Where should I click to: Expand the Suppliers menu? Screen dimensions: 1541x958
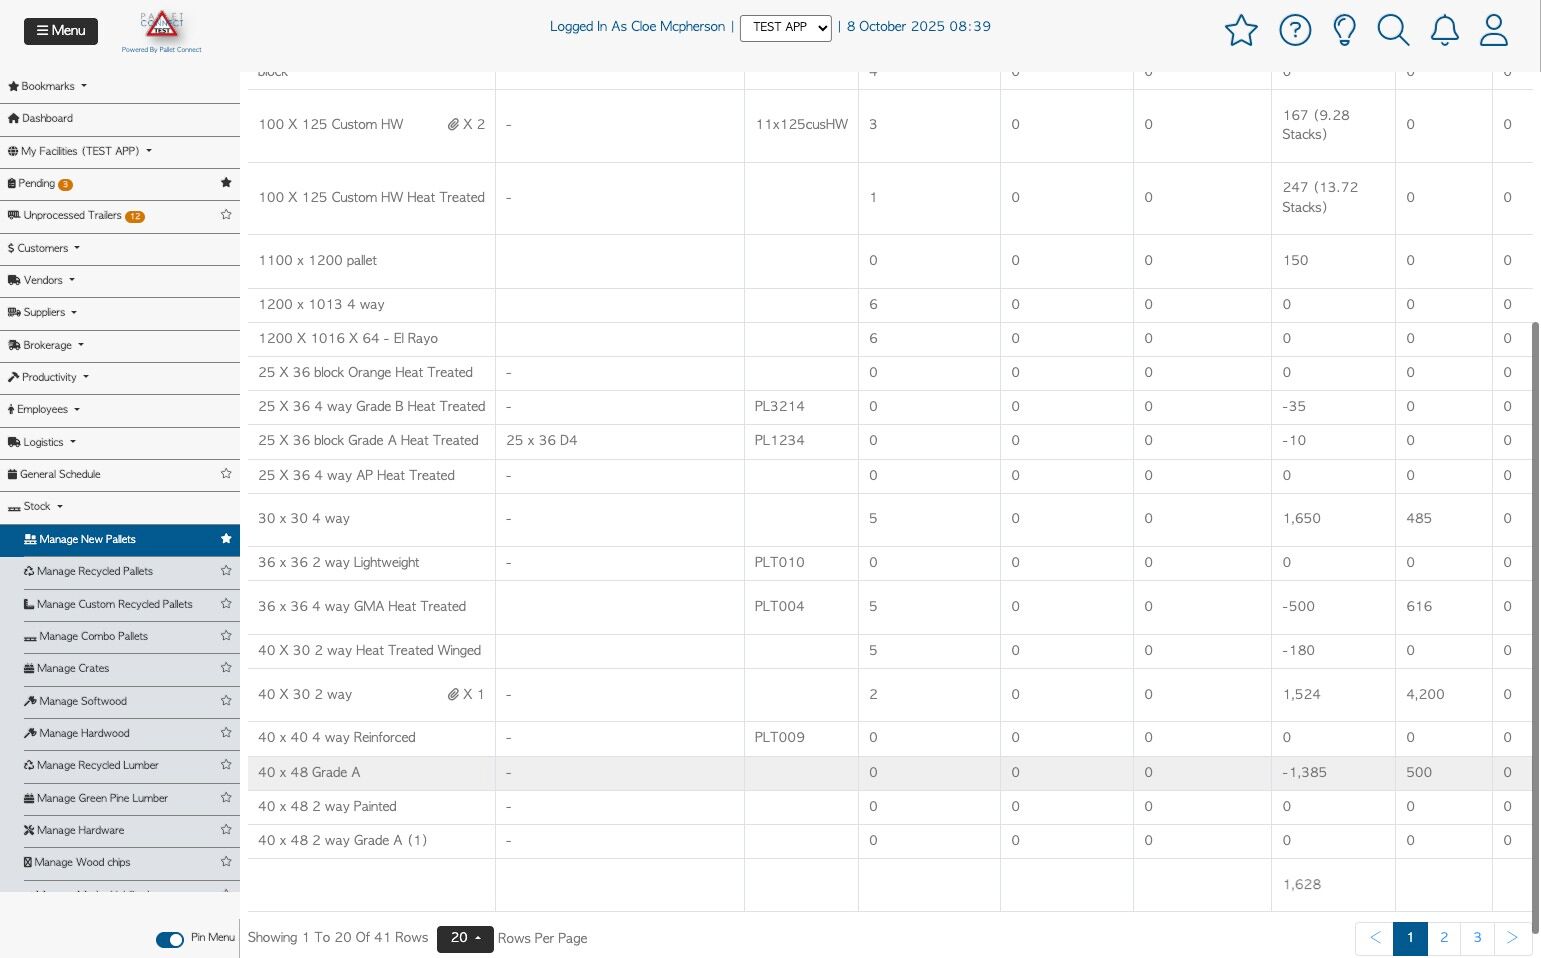pyautogui.click(x=42, y=312)
